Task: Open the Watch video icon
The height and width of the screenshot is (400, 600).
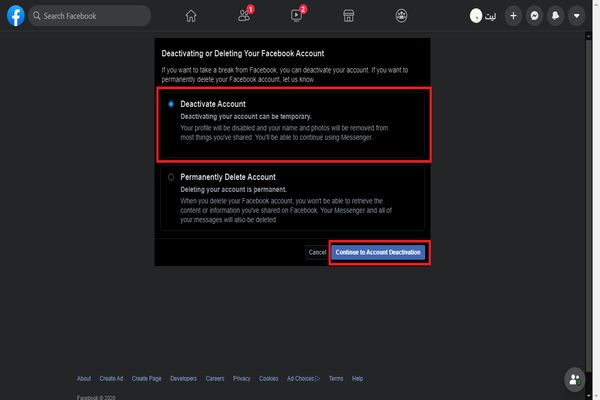Action: coord(297,16)
